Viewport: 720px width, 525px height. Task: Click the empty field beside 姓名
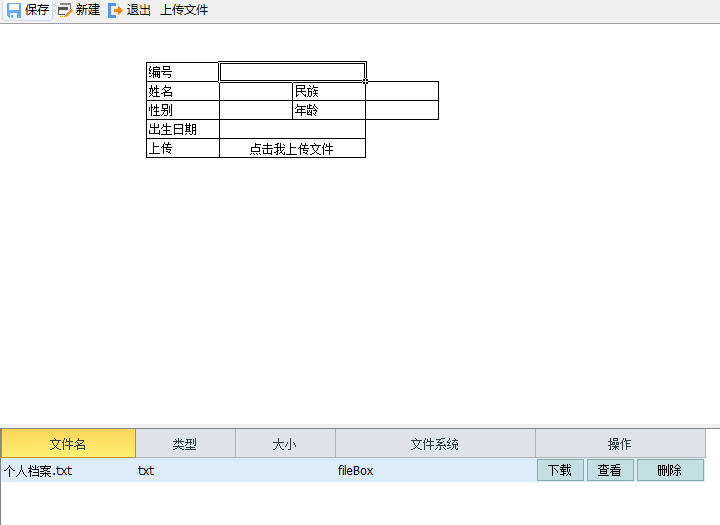point(256,91)
